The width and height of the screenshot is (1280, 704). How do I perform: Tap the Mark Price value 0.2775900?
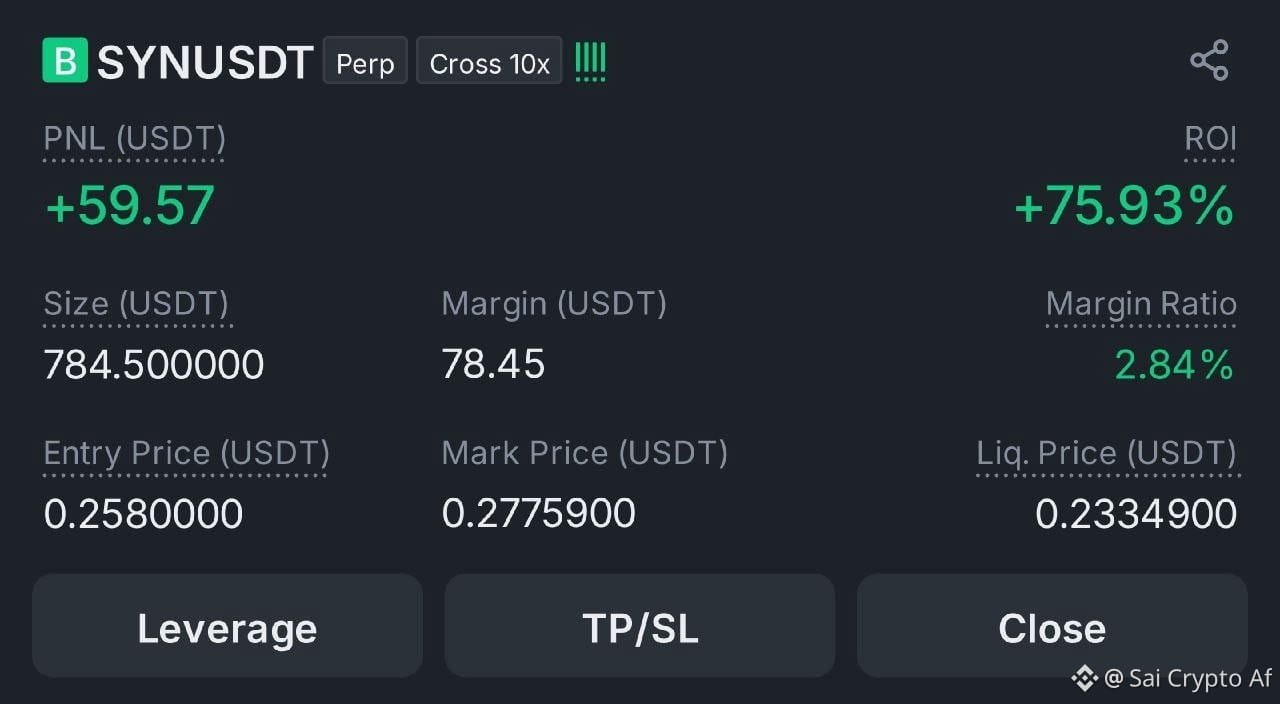click(539, 514)
